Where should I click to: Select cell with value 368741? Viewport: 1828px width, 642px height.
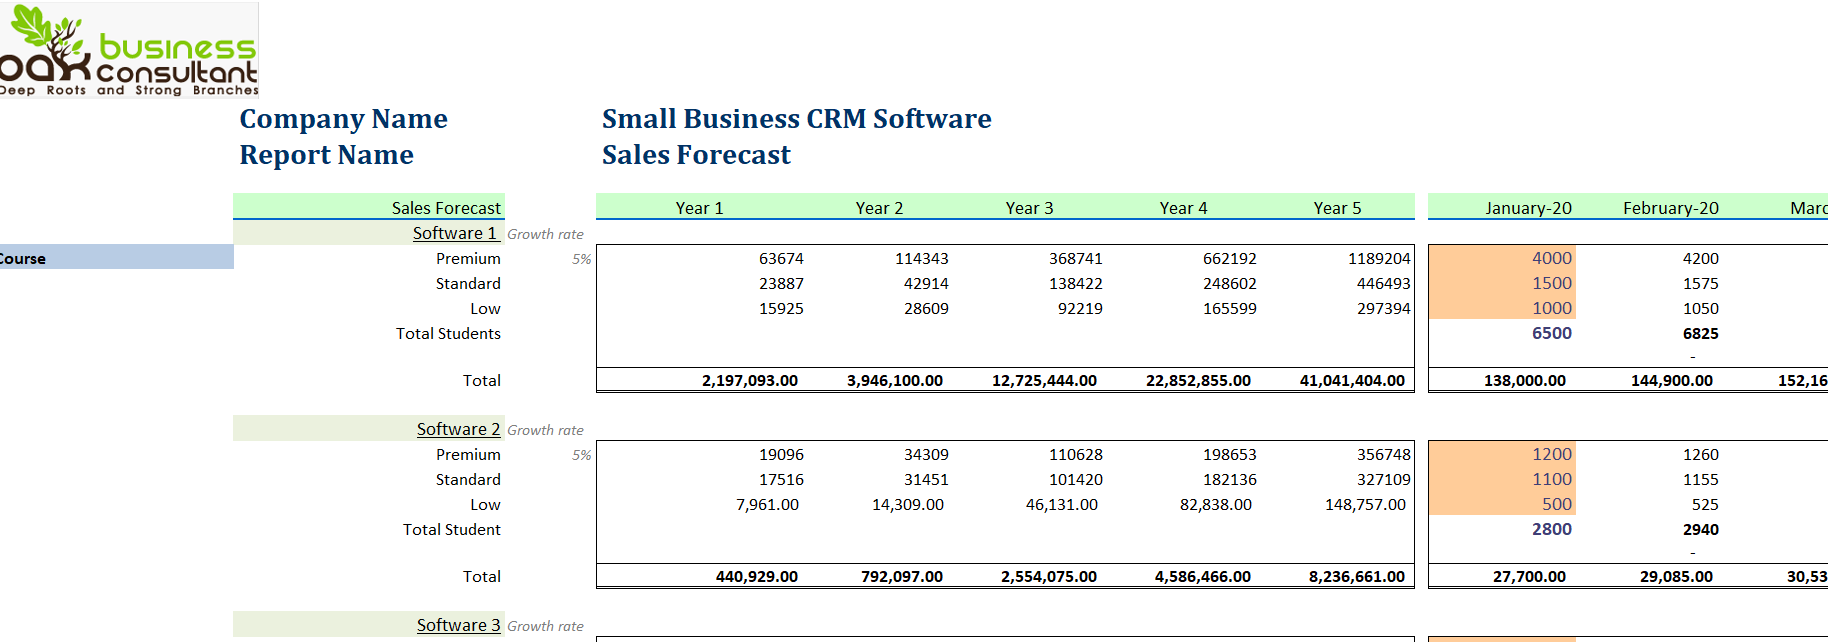coord(1076,258)
